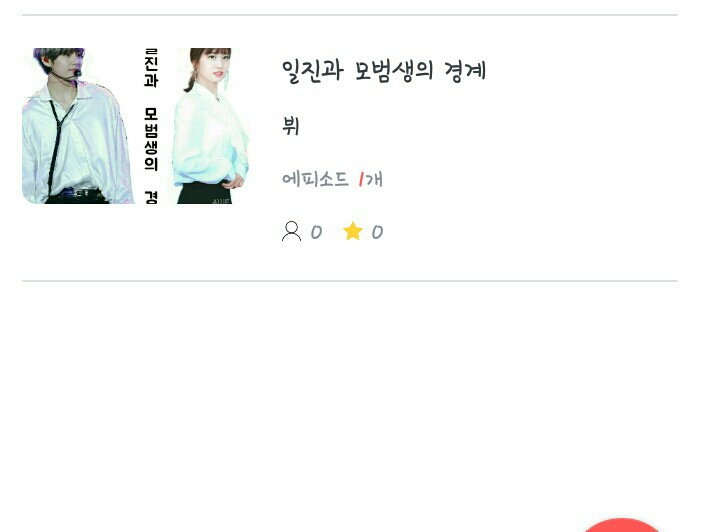Tap the man in white shirt on cover
This screenshot has width=710, height=532.
pyautogui.click(x=78, y=126)
